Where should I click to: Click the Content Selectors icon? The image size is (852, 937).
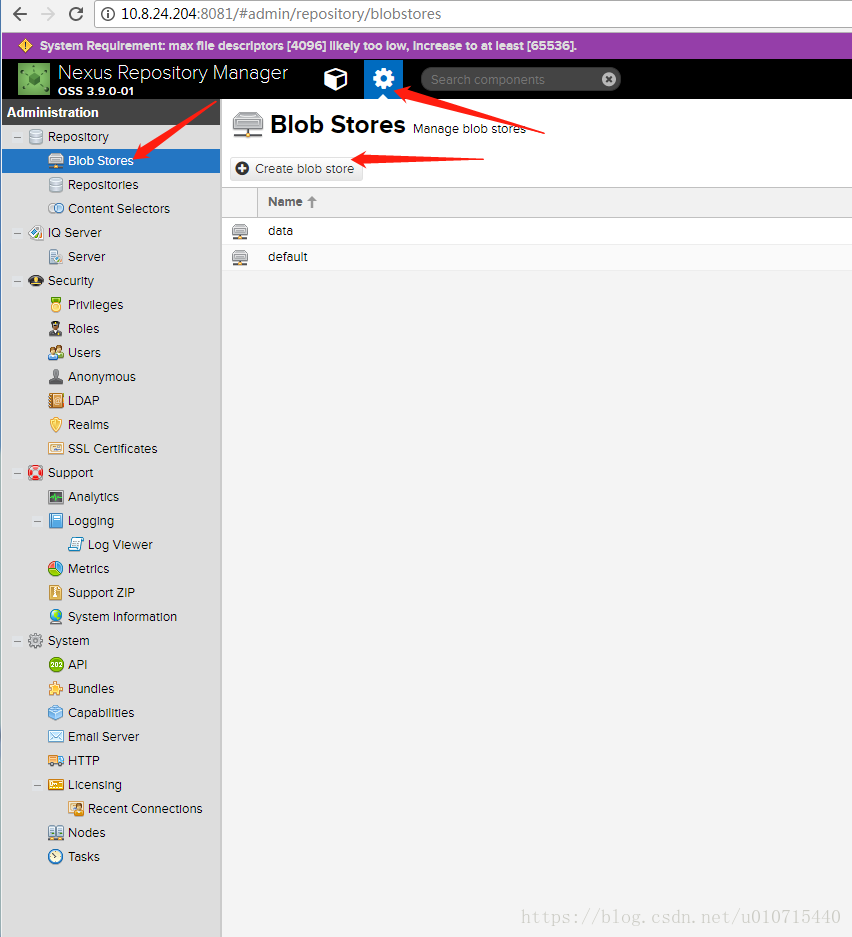(x=56, y=209)
